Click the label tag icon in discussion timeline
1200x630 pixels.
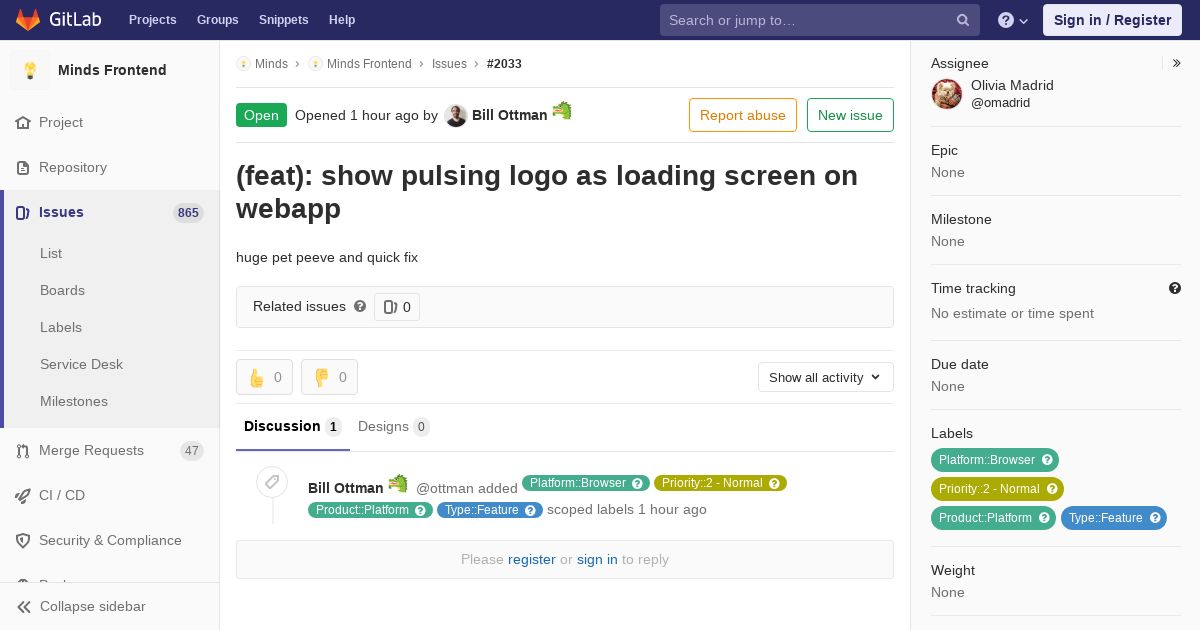click(271, 482)
